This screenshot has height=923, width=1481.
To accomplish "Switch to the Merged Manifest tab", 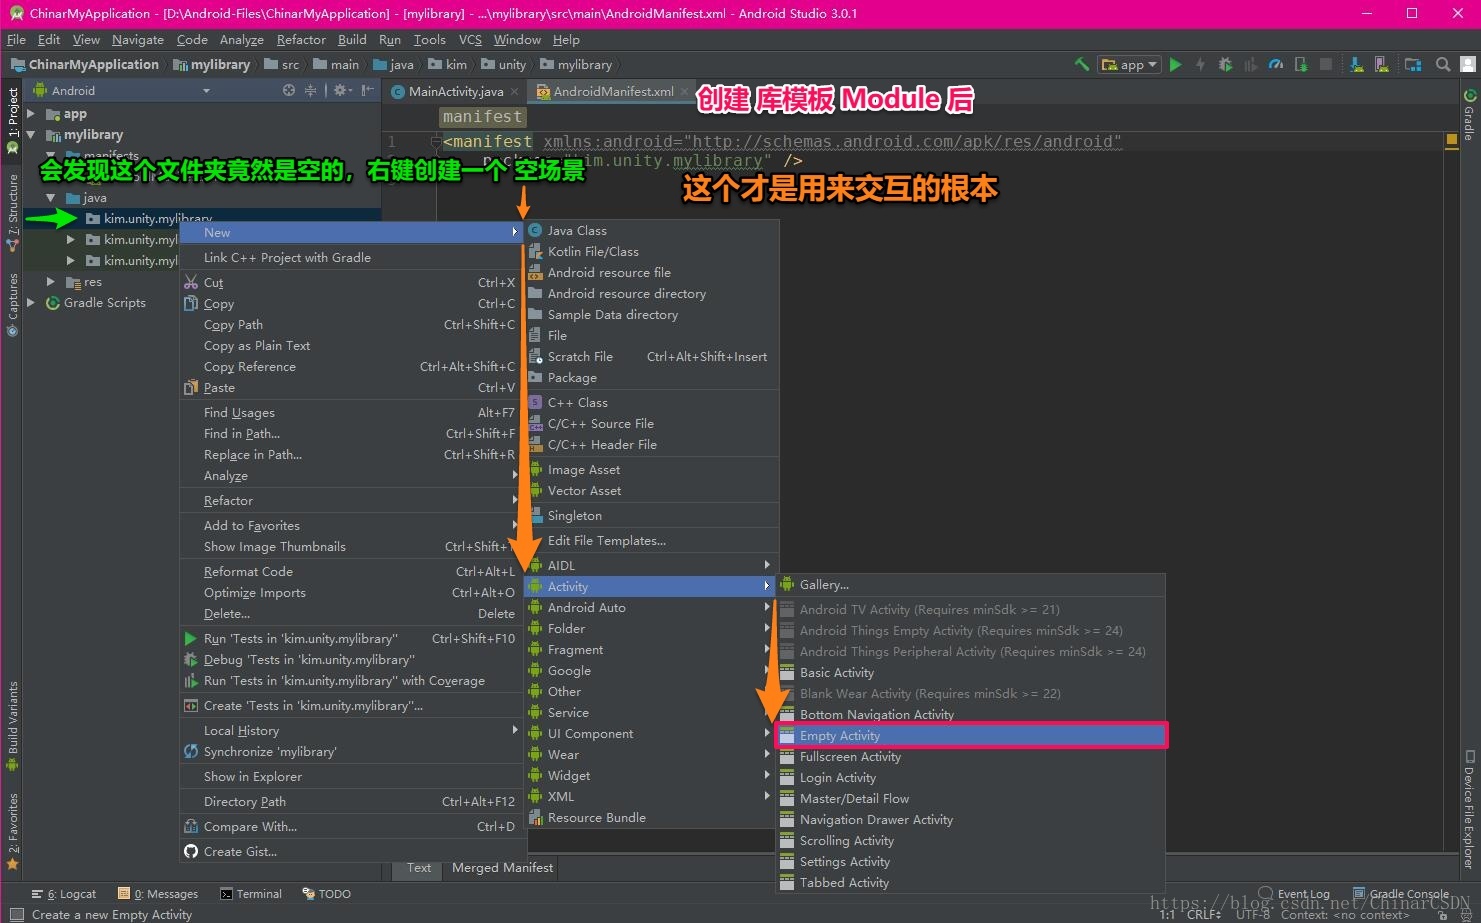I will pos(502,868).
